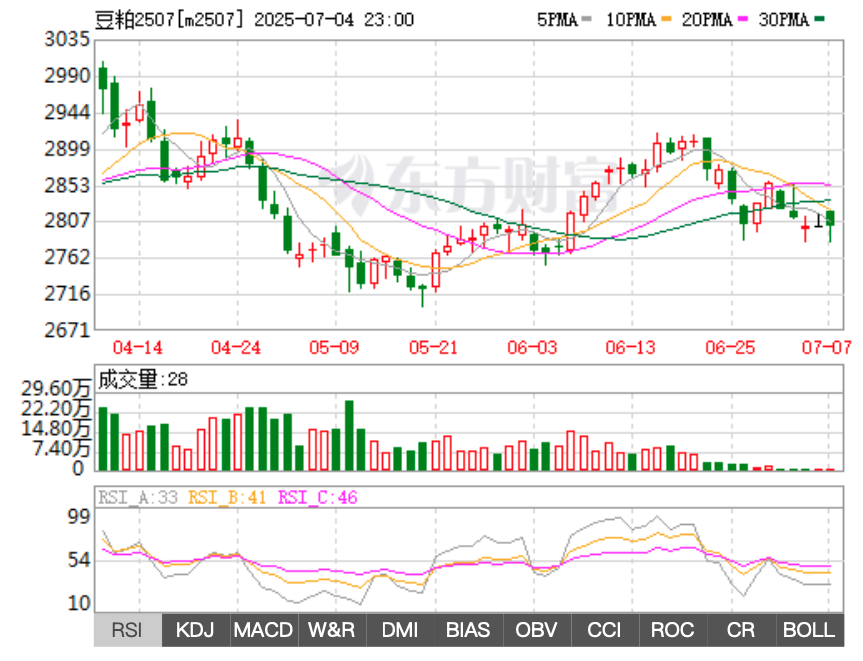Click the 2990 price axis label
The width and height of the screenshot is (863, 661).
coord(67,76)
